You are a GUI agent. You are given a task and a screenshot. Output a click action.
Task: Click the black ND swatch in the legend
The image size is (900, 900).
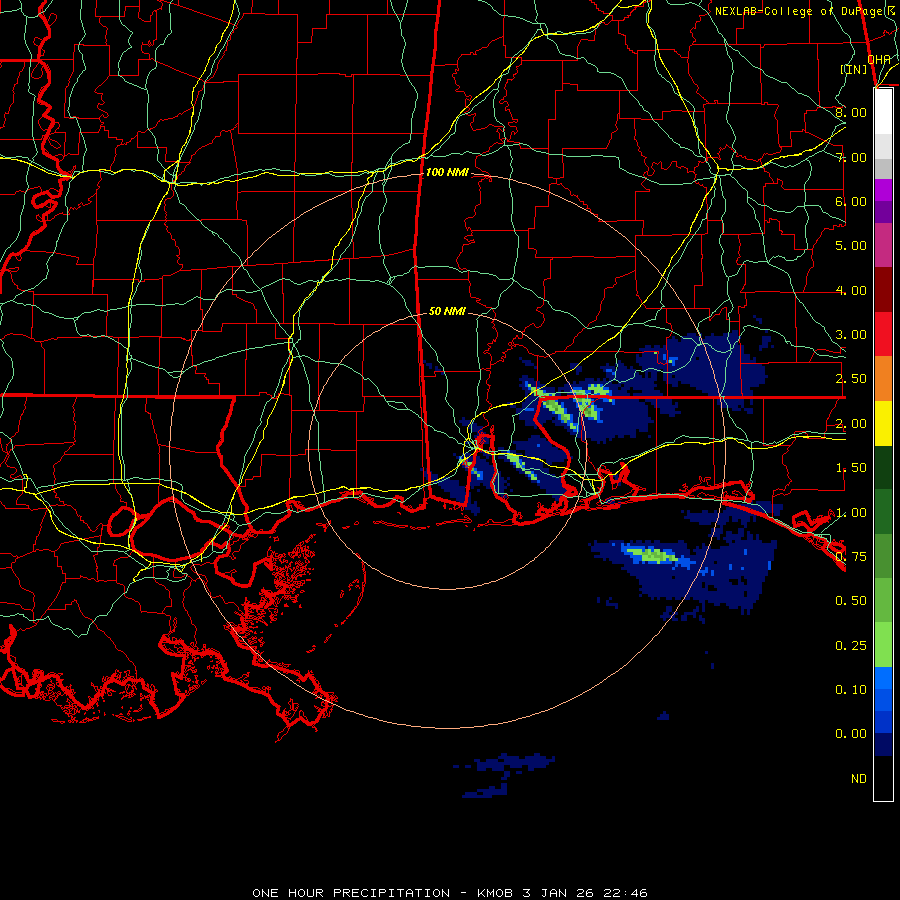pos(883,778)
